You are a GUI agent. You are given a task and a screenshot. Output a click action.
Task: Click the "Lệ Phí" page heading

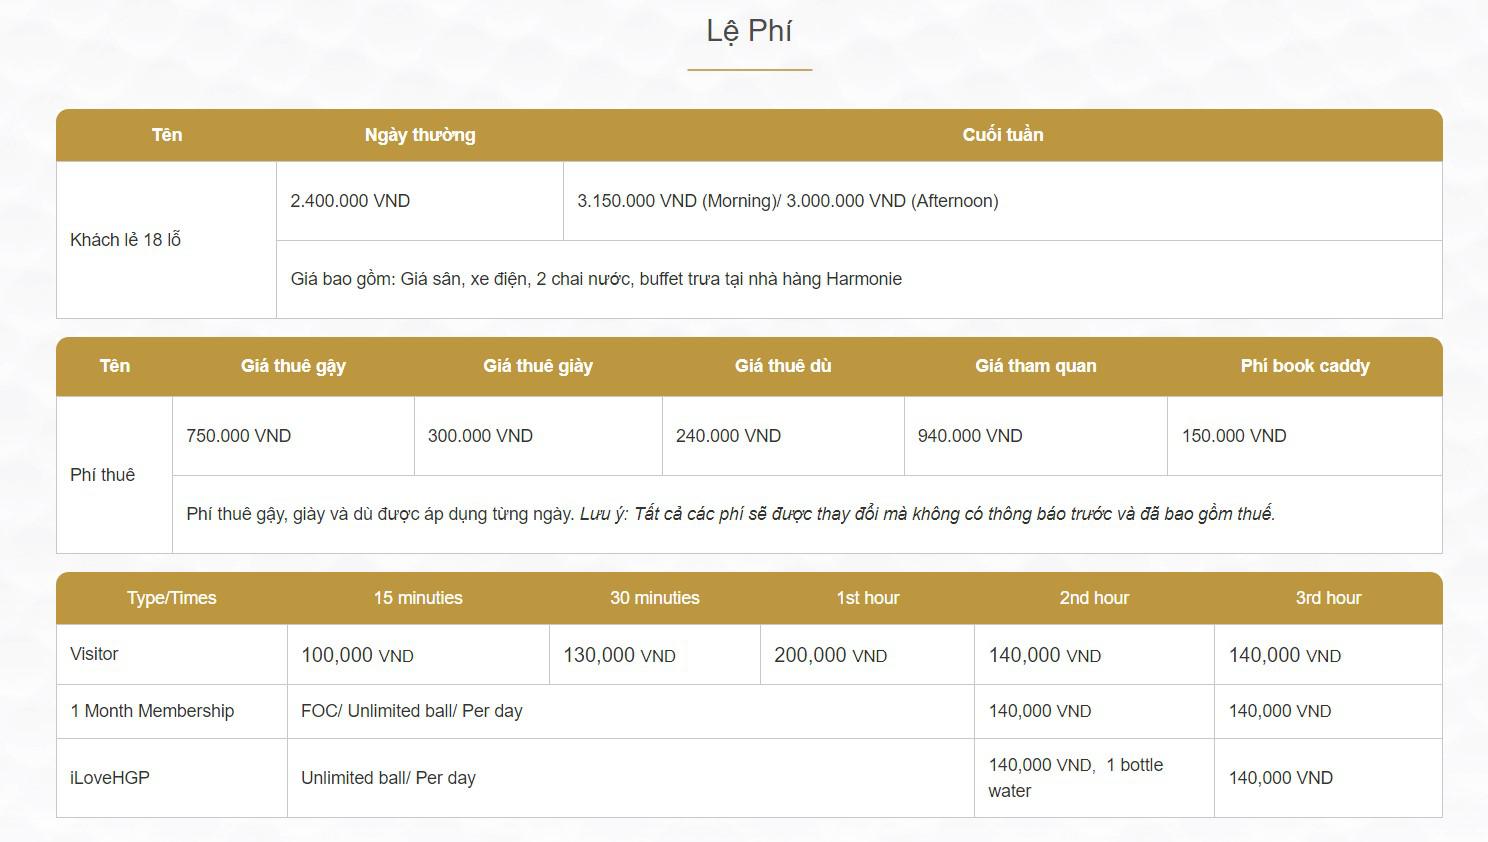pos(749,31)
